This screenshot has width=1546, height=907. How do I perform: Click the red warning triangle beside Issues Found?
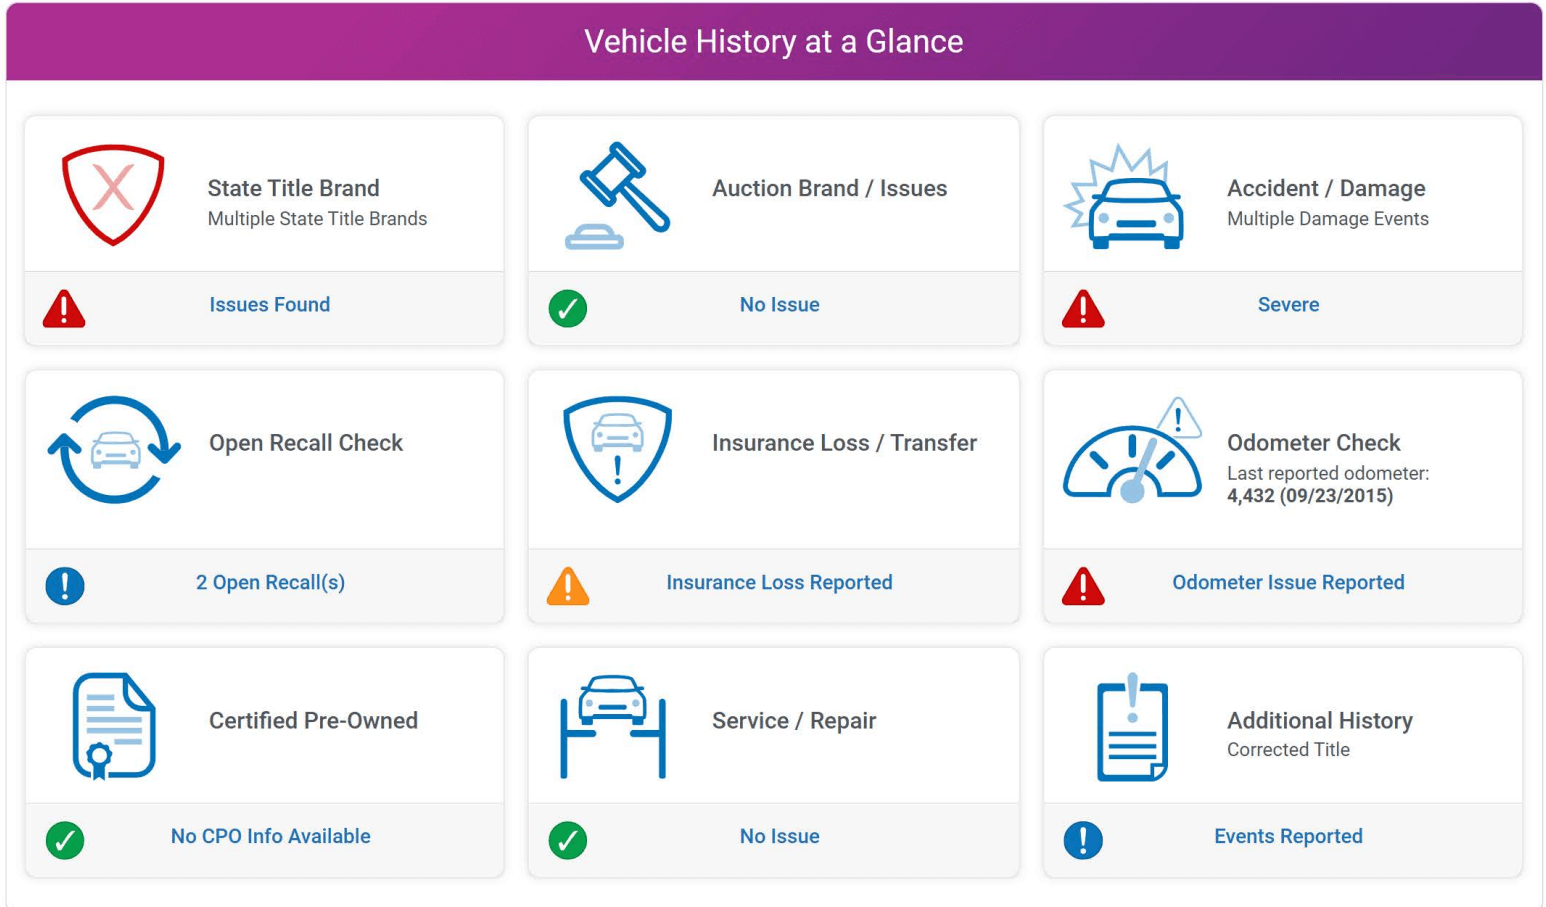click(x=64, y=309)
